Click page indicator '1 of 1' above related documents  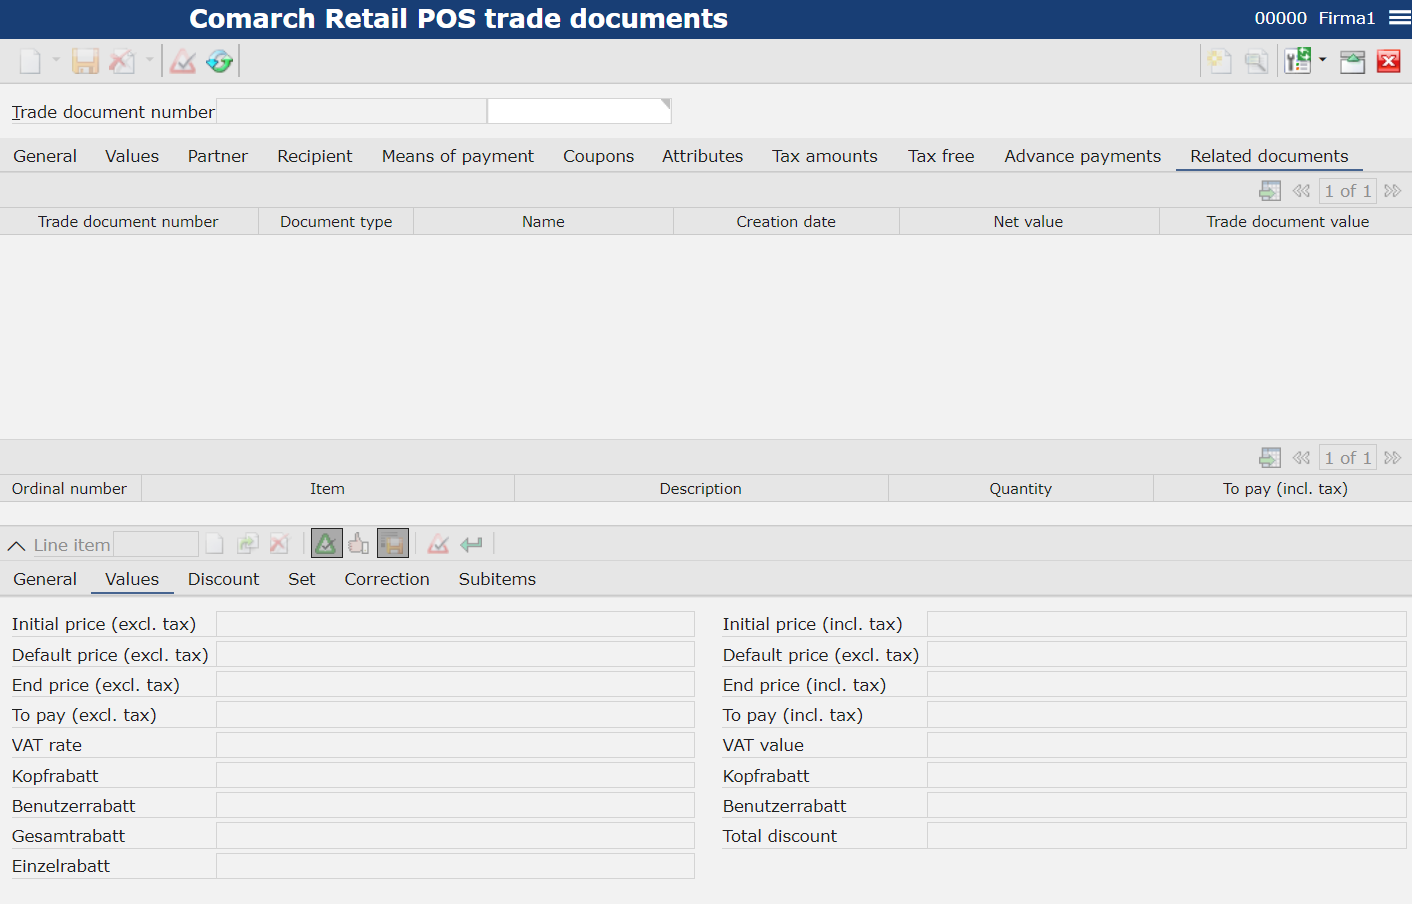1347,191
